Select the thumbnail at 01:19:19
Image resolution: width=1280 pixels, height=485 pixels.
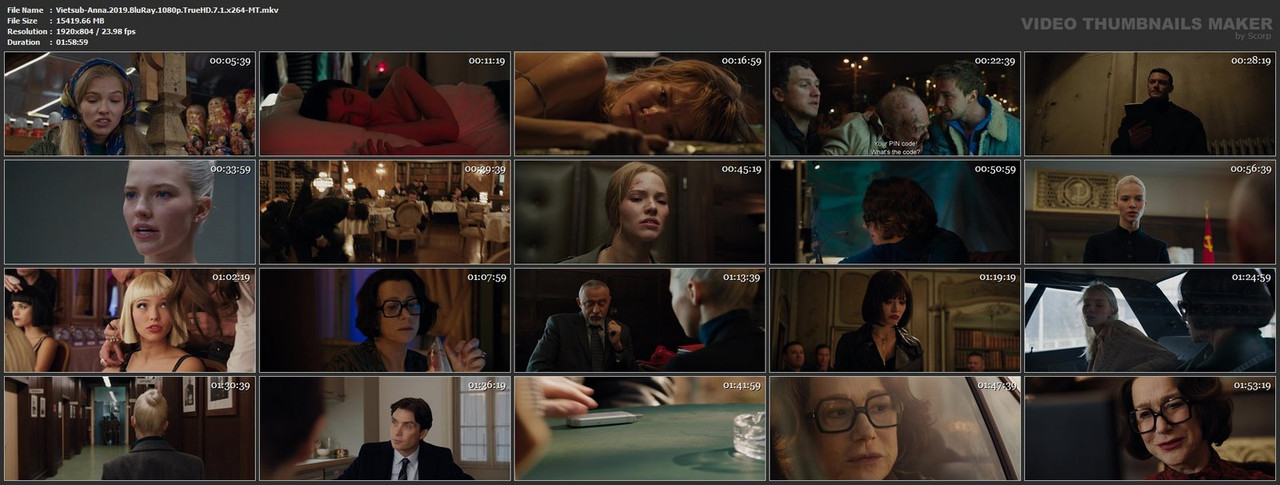click(895, 320)
